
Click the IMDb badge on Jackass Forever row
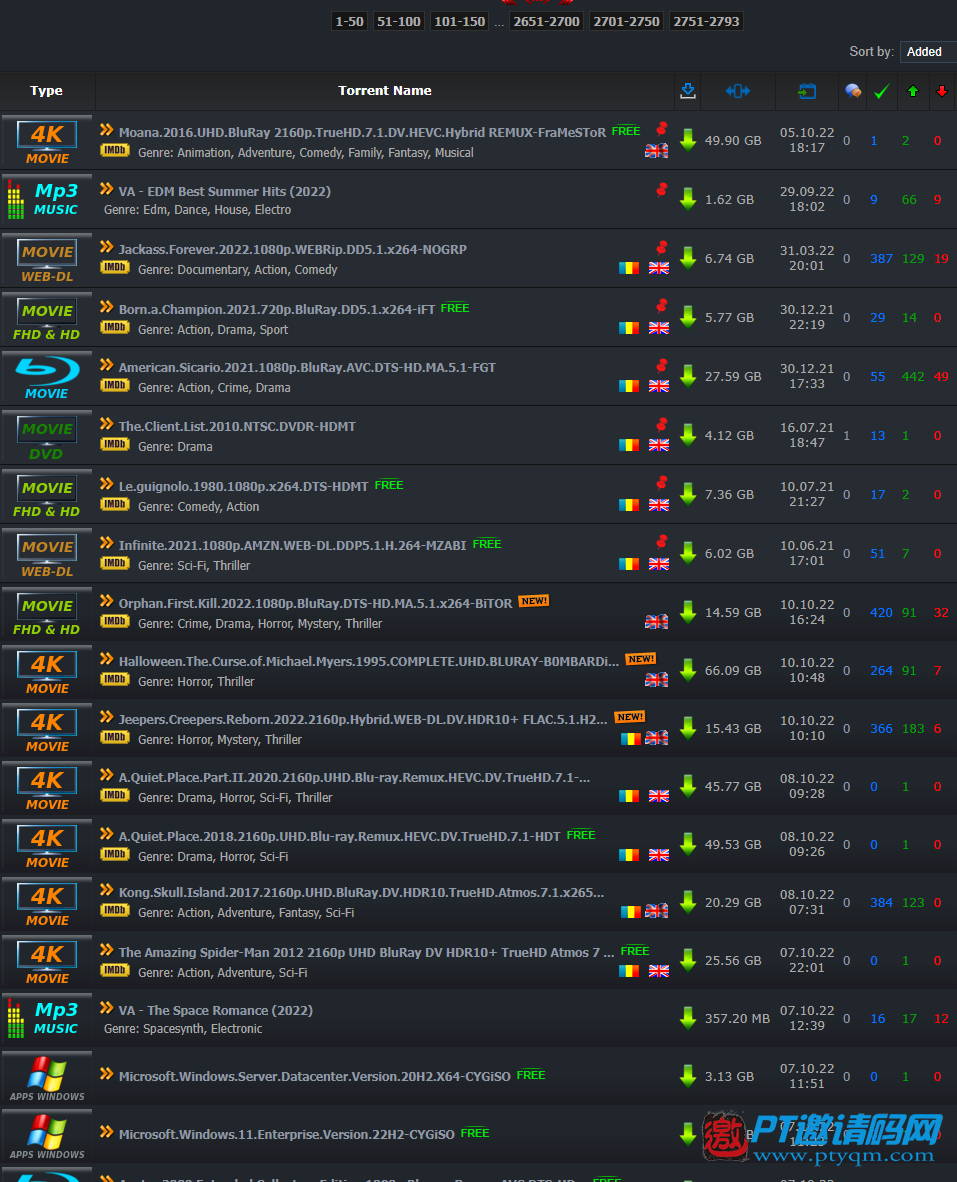click(115, 268)
